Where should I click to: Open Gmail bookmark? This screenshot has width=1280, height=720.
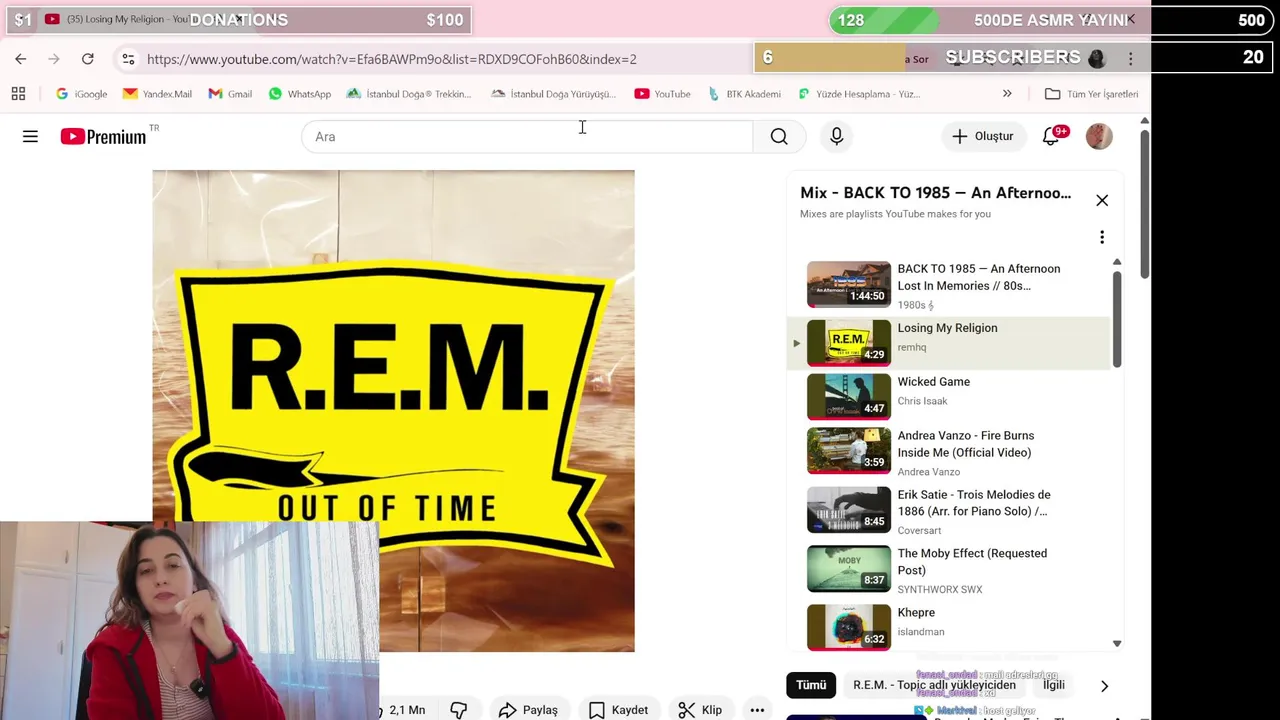click(230, 94)
